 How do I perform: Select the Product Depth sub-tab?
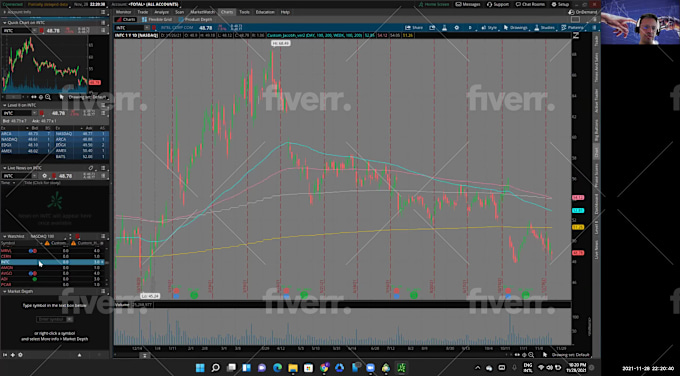195,20
